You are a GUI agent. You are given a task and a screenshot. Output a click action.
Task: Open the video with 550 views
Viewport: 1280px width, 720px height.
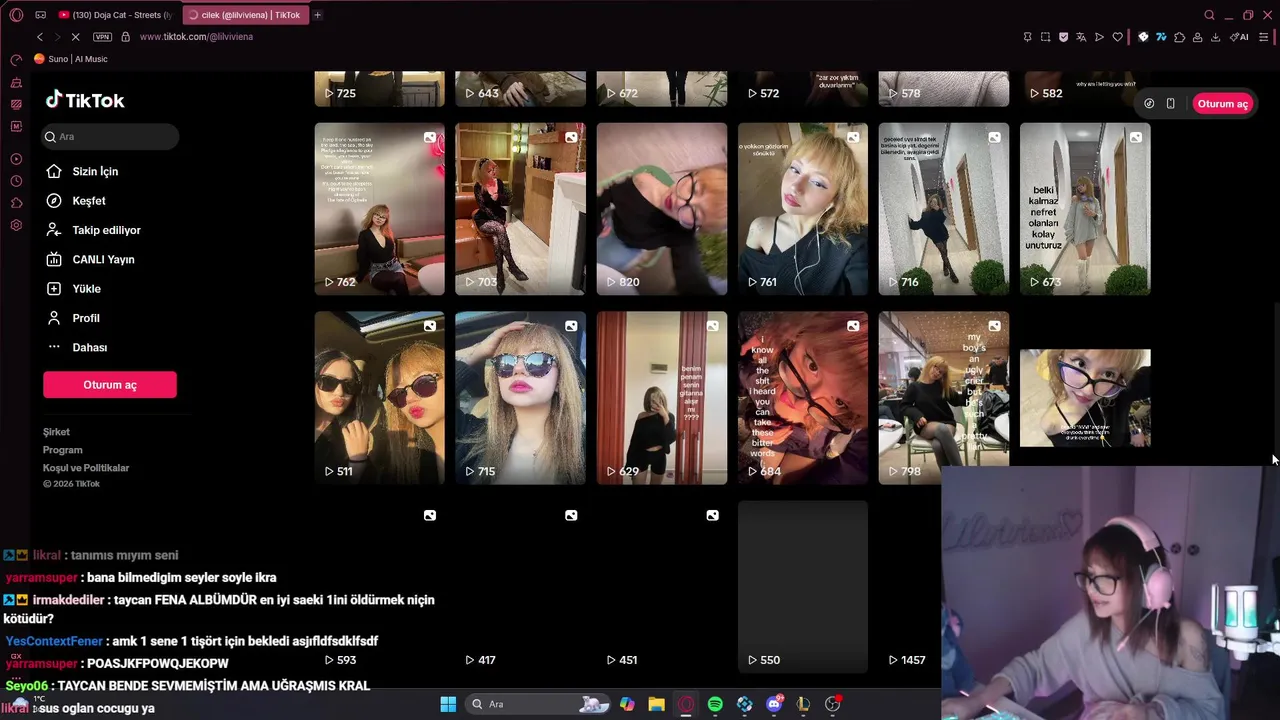[803, 587]
